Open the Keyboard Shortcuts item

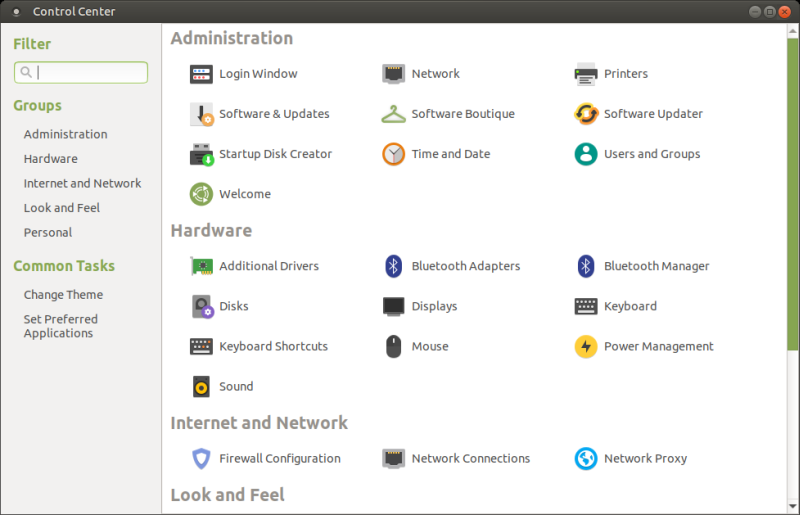click(x=273, y=346)
